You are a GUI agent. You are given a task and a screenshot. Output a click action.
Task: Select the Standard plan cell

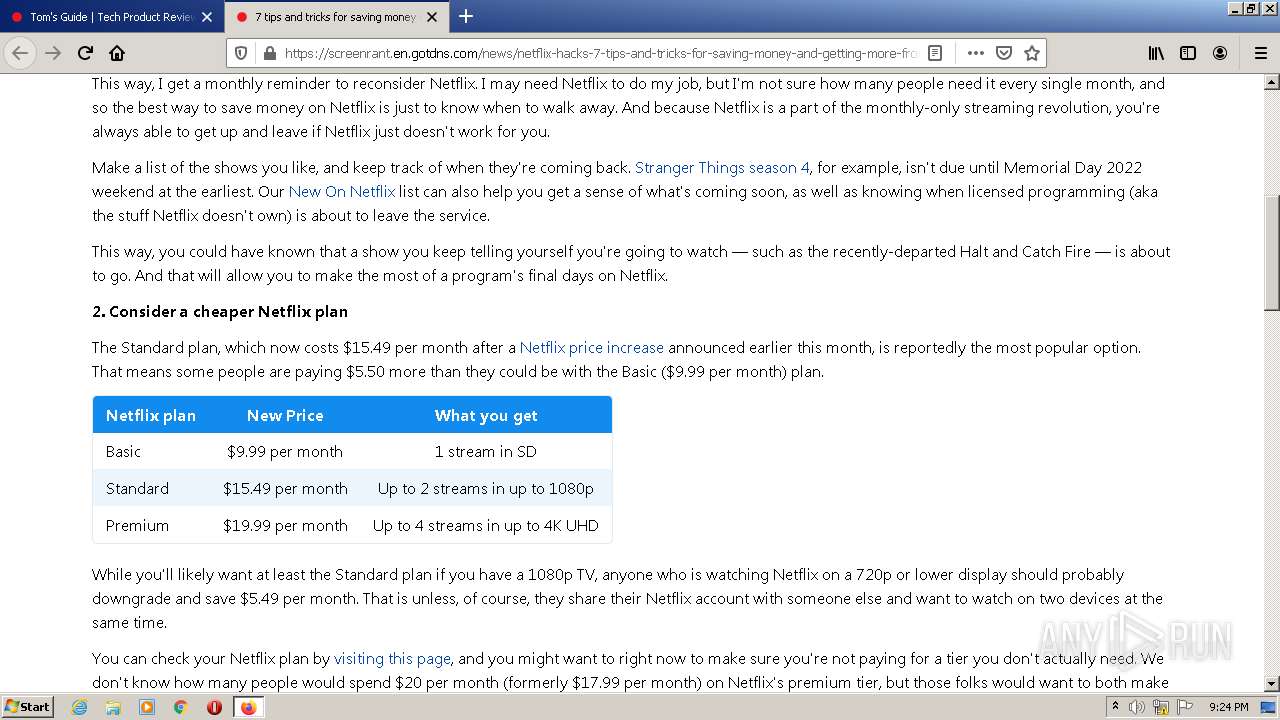tap(151, 488)
